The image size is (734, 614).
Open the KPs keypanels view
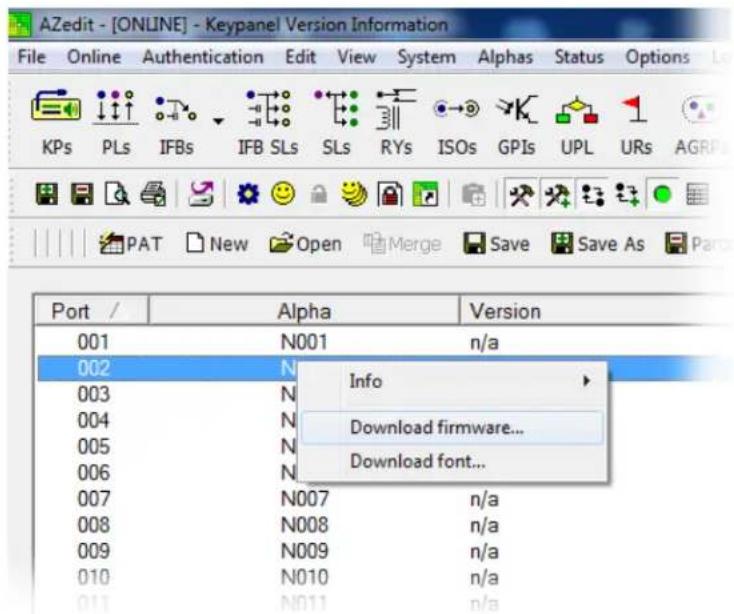tap(56, 123)
